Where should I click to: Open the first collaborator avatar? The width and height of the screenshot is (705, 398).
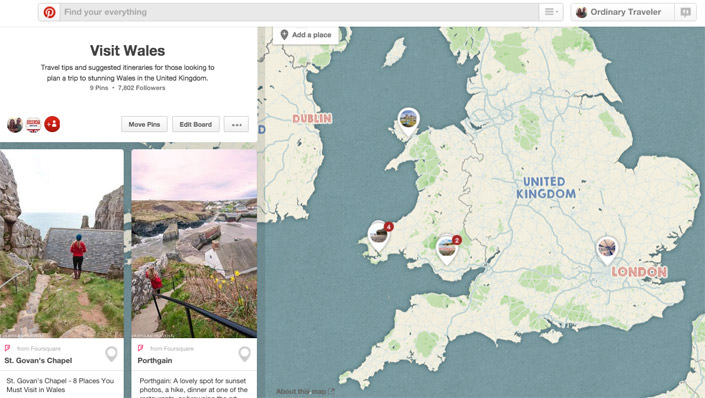pyautogui.click(x=15, y=124)
